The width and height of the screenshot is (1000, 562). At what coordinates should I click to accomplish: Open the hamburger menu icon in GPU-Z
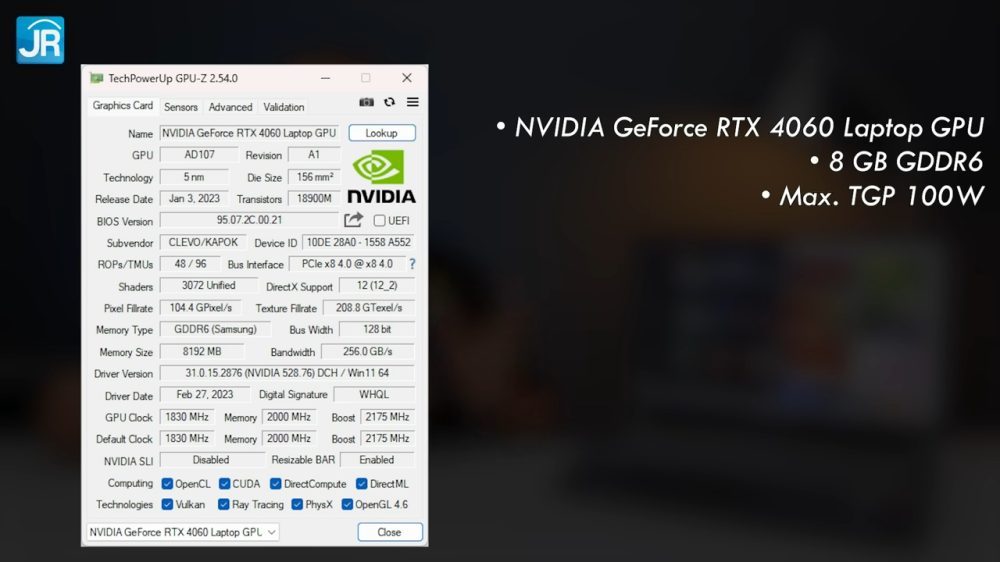[x=413, y=102]
